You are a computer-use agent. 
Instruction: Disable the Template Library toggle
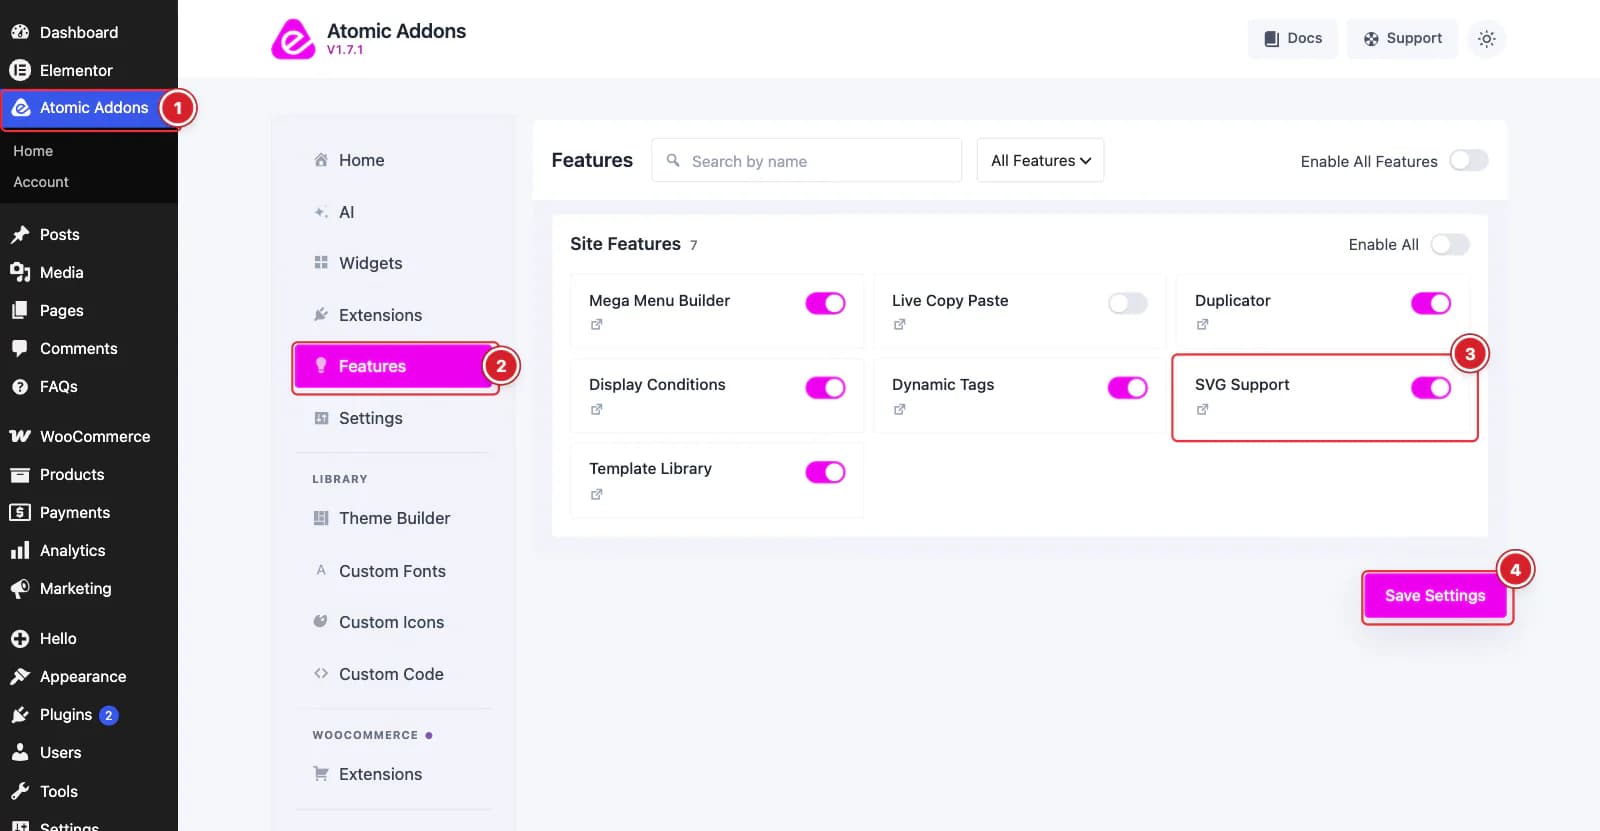825,472
